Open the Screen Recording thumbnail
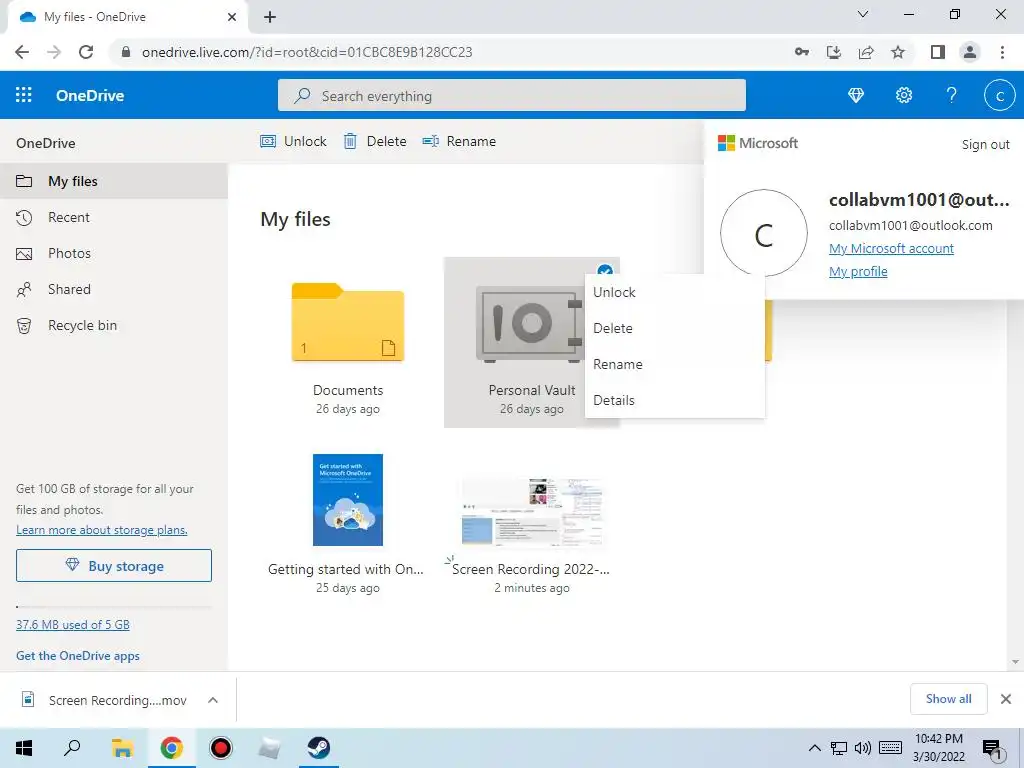The width and height of the screenshot is (1024, 768). click(532, 512)
